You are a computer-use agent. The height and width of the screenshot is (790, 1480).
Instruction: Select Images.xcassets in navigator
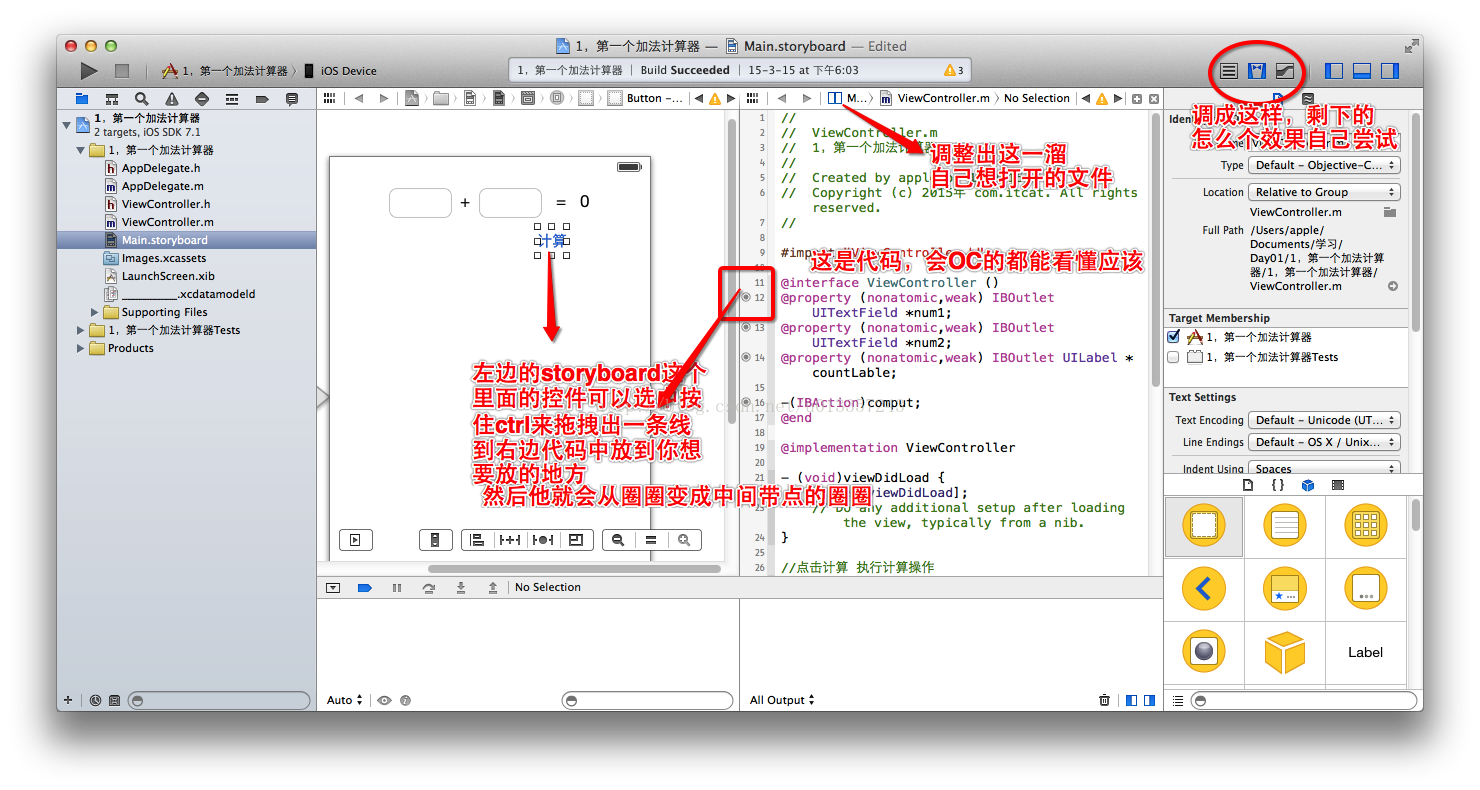point(164,258)
